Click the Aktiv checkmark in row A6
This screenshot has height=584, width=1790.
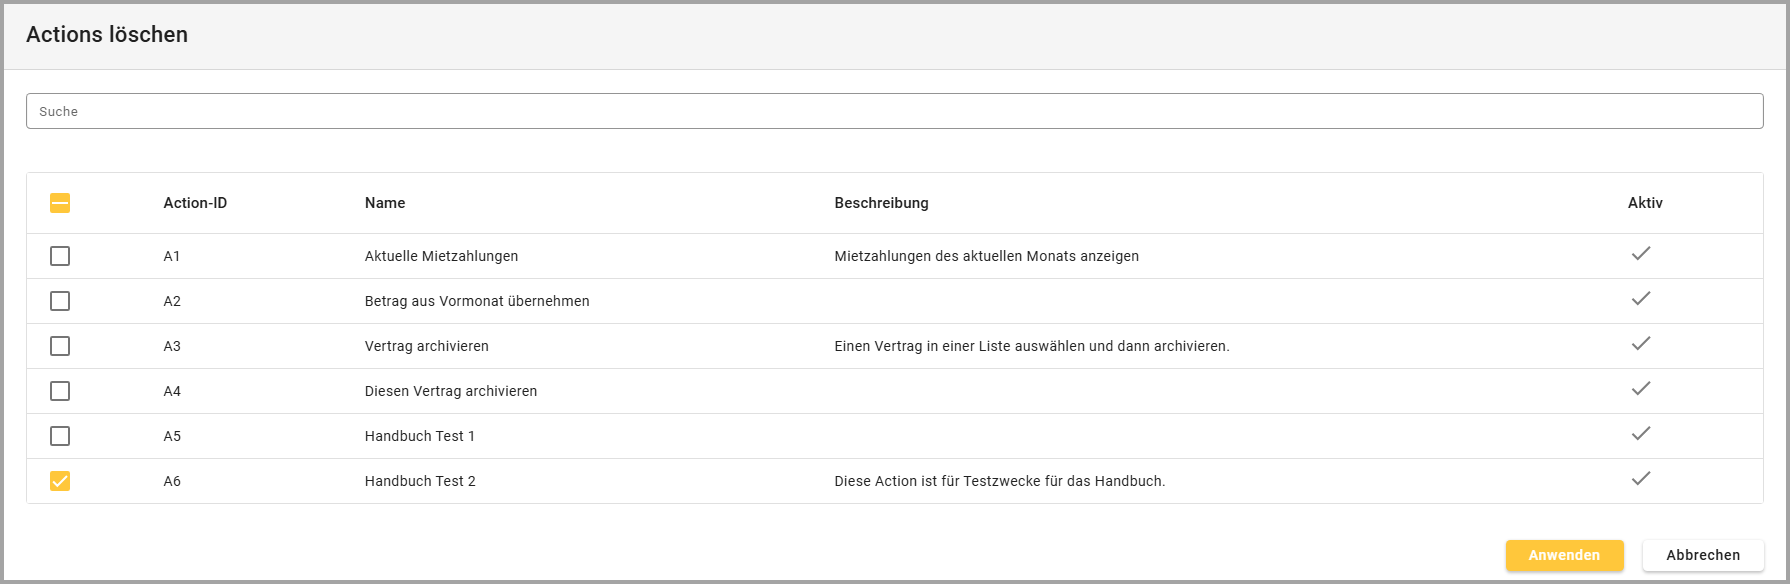pyautogui.click(x=1640, y=479)
